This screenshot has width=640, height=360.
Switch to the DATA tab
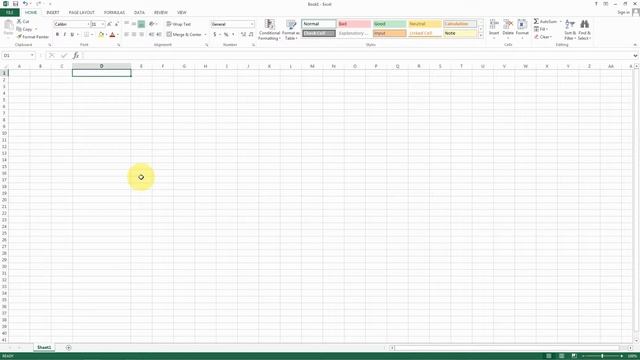coord(139,13)
